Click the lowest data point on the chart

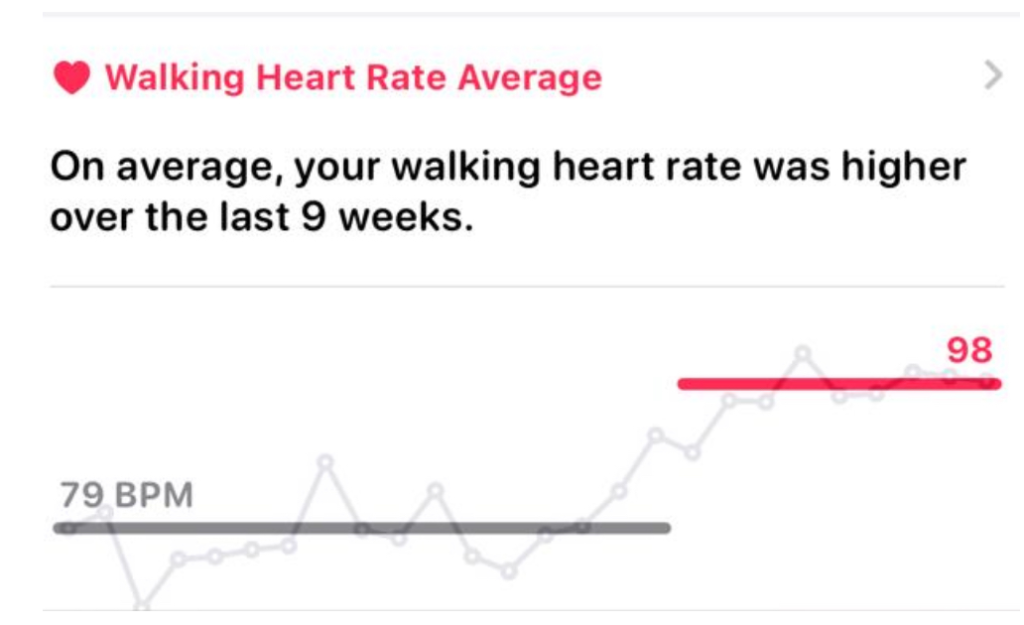coord(142,604)
